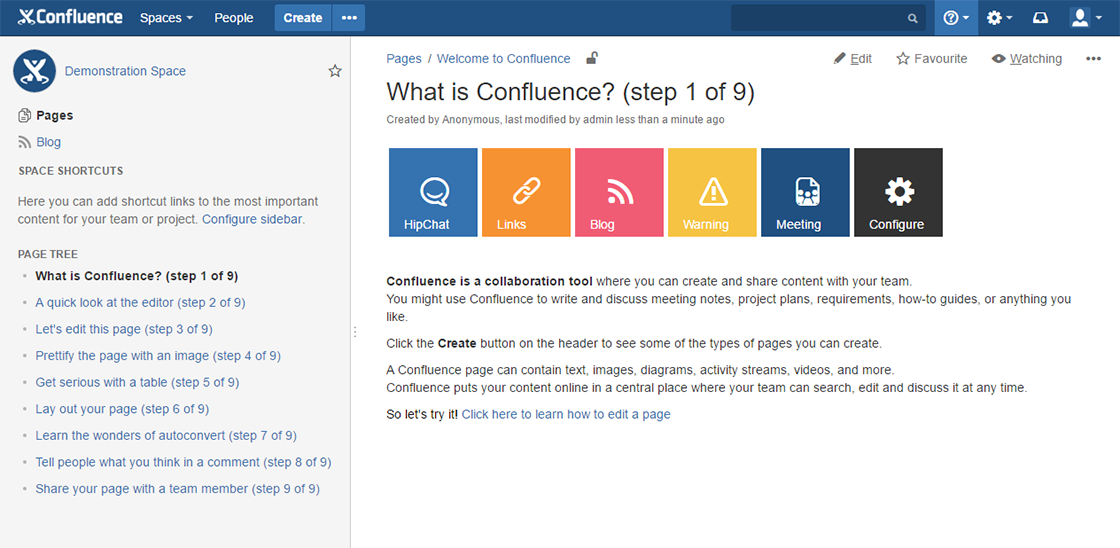Focus the header search field
The width and height of the screenshot is (1120, 548).
828,18
